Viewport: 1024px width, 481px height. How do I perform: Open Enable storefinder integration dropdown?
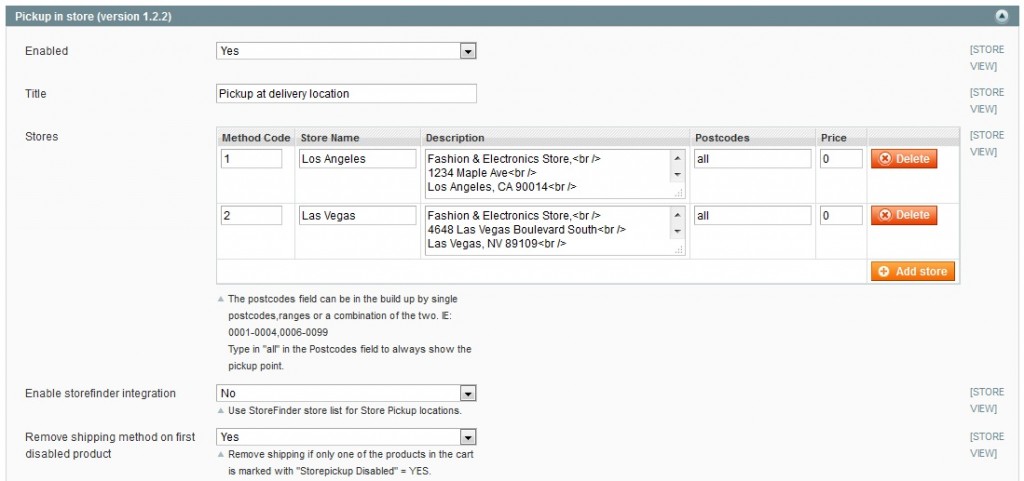(x=346, y=394)
